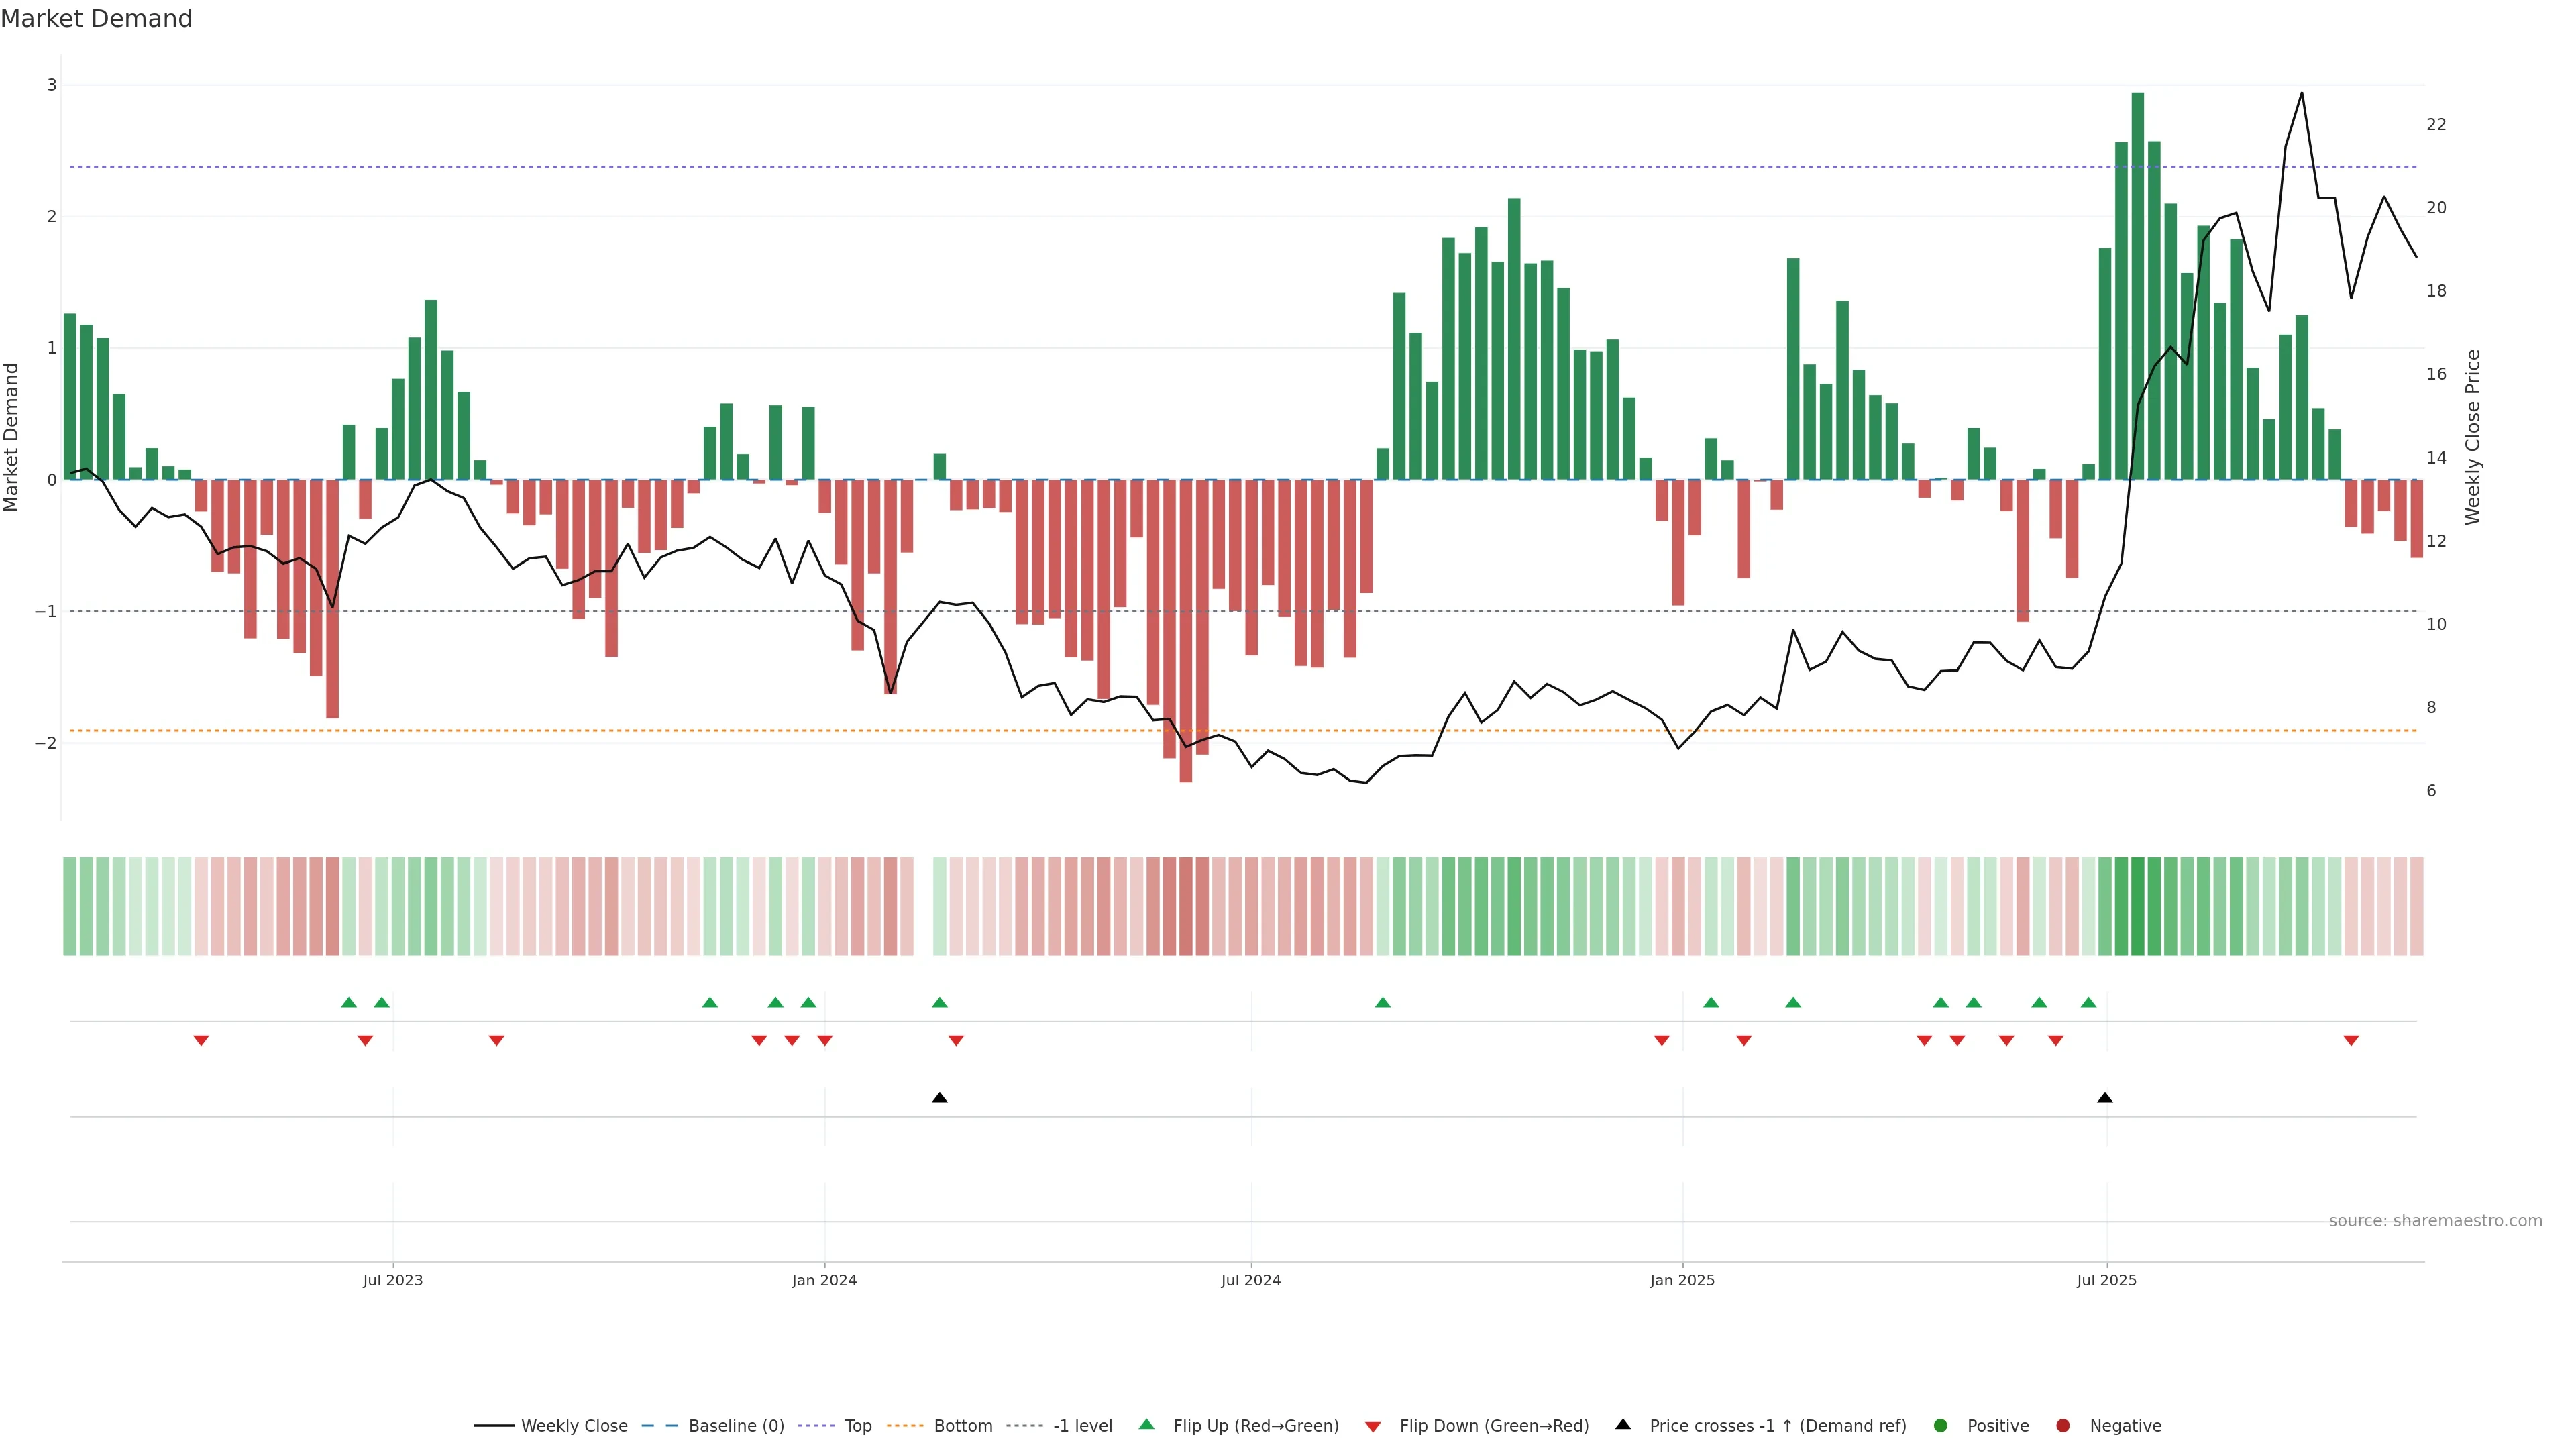Click the purple dotted Top legend line icon
Screen dimensions: 2576x1449
tap(816, 1425)
